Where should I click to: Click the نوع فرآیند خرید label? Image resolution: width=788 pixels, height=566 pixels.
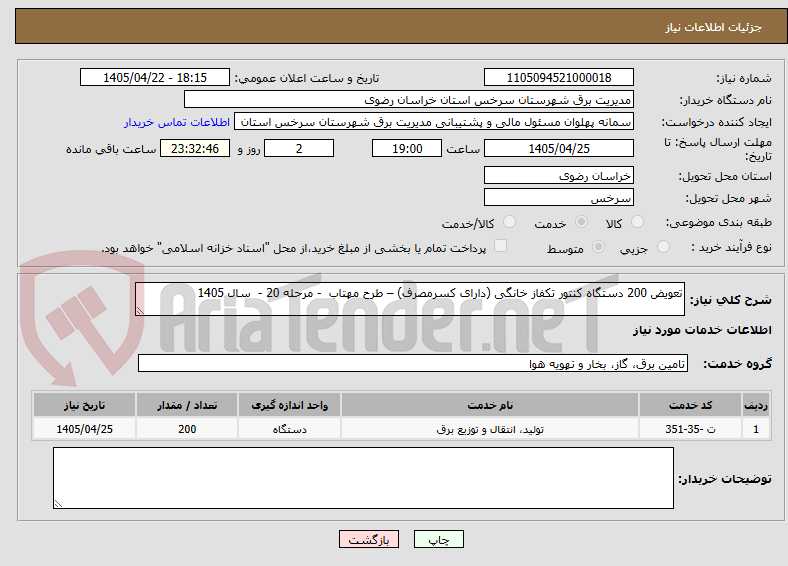732,247
